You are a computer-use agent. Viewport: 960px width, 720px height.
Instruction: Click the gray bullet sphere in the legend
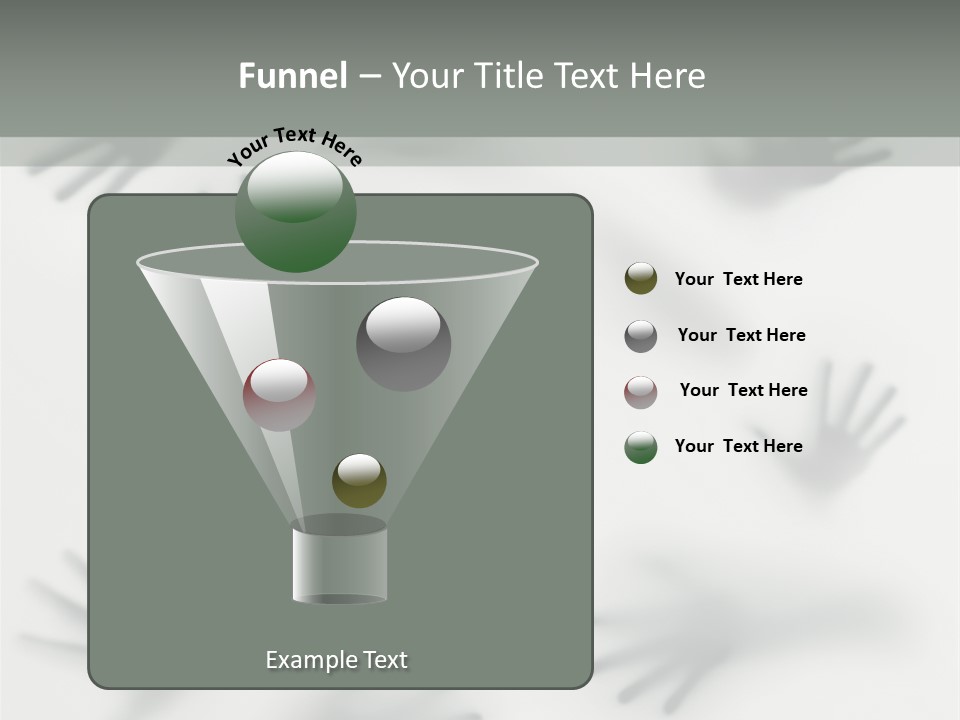coord(639,335)
